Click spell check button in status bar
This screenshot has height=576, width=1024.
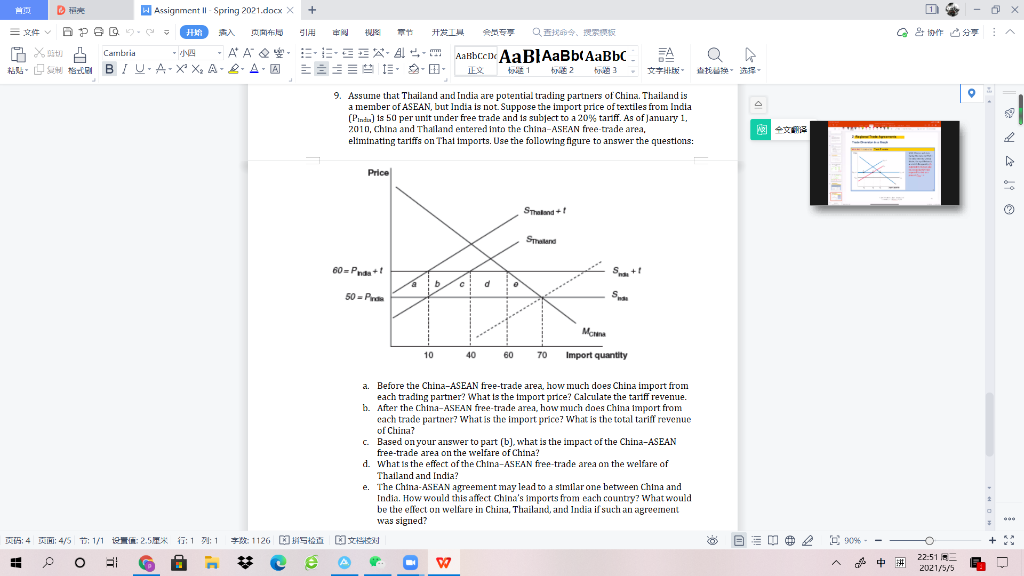[302, 540]
